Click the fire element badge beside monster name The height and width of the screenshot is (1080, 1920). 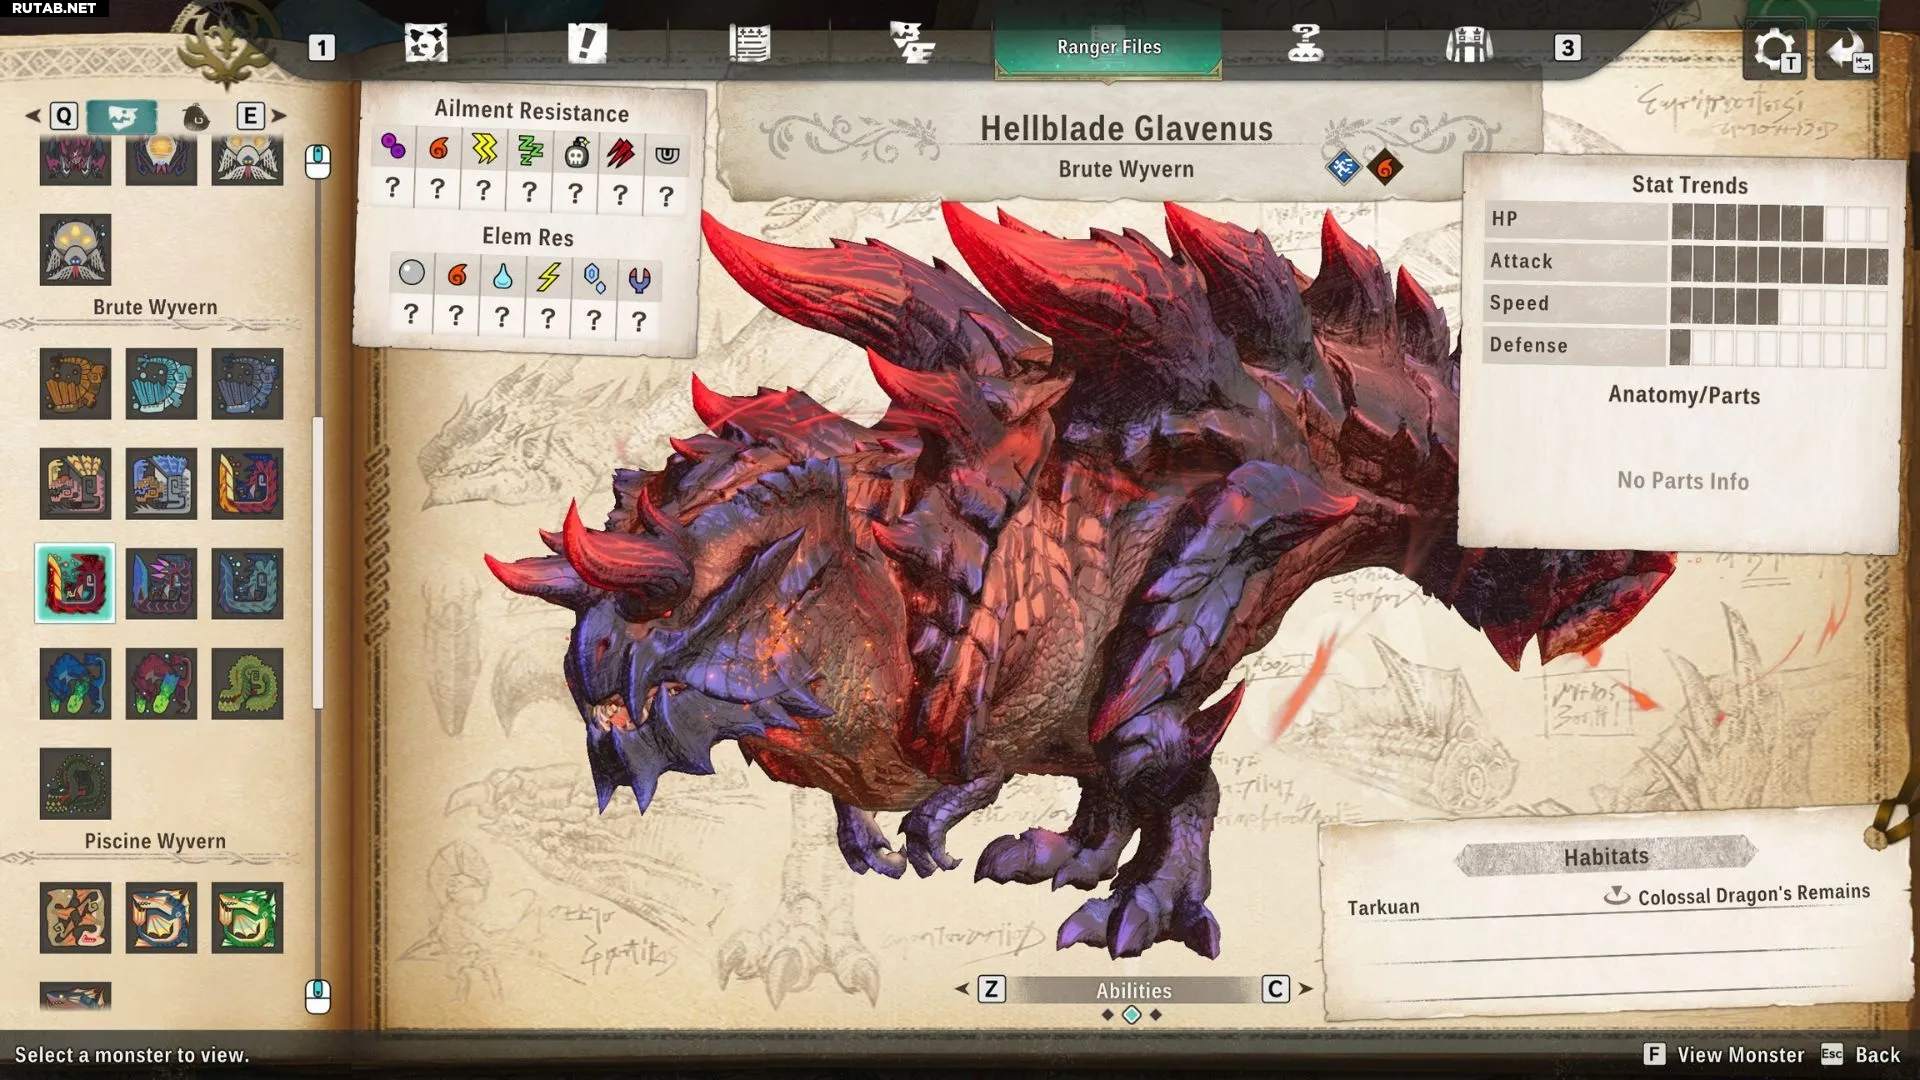coord(1385,168)
